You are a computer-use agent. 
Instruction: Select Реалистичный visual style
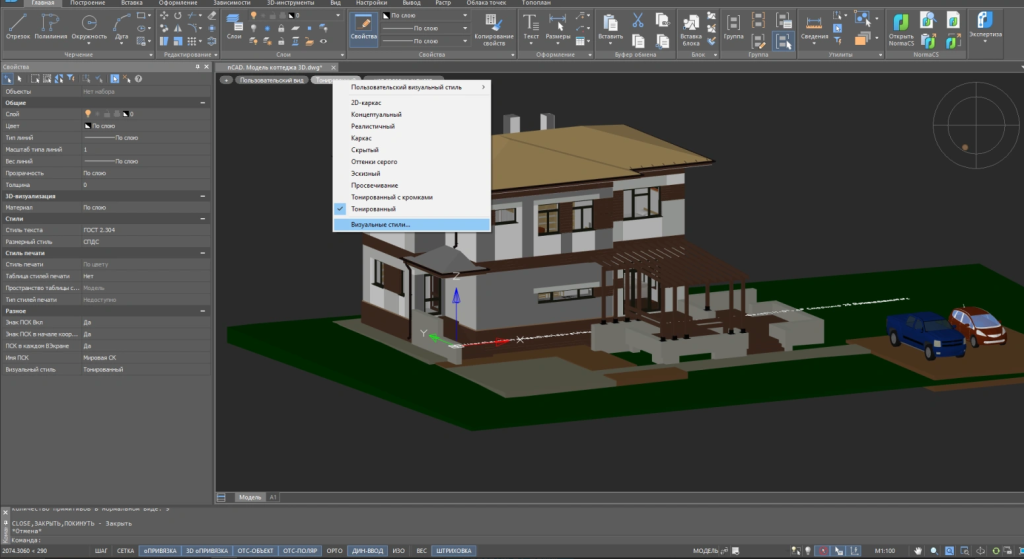tap(373, 126)
